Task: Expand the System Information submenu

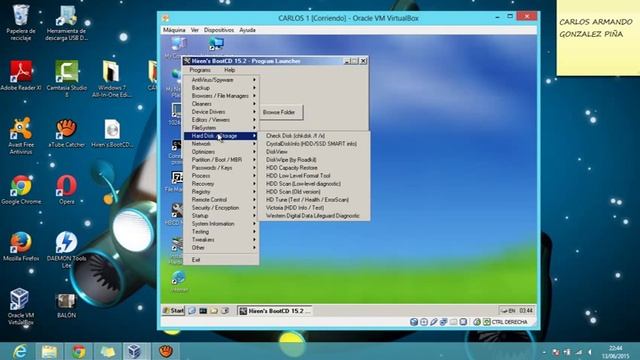Action: pyautogui.click(x=221, y=224)
